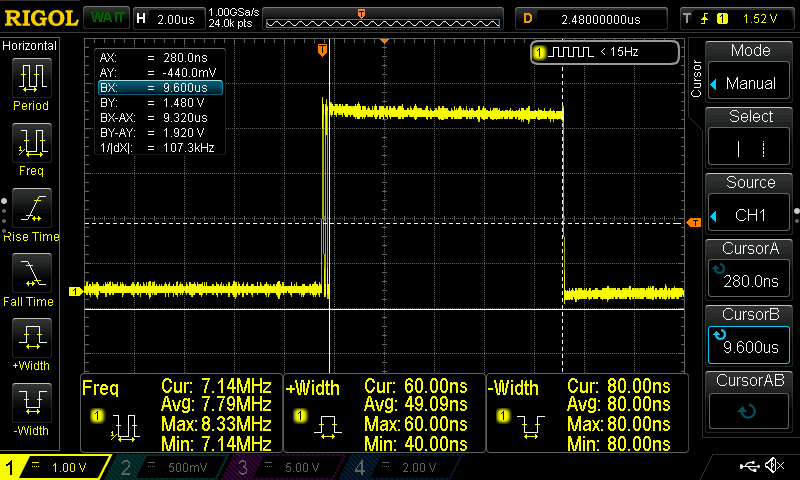Click the USB status icon
Viewport: 800px width, 480px height.
[x=749, y=466]
